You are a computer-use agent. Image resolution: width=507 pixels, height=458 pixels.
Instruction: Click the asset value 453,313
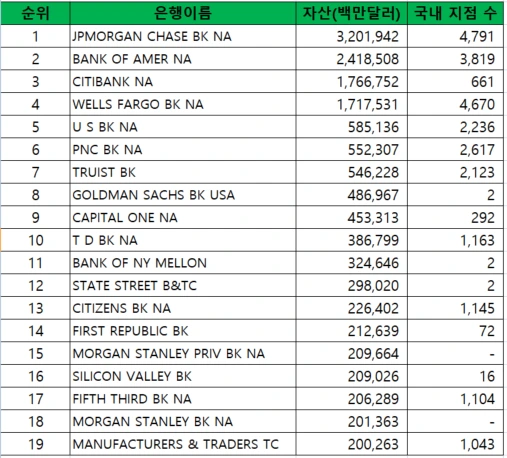point(373,218)
